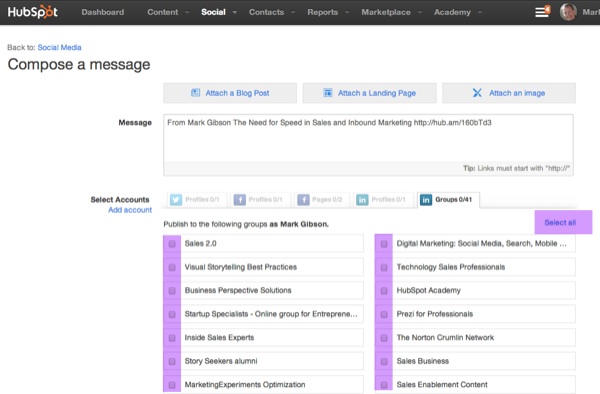Click 'Publish to the following groups' text
The width and height of the screenshot is (600, 394).
point(246,224)
